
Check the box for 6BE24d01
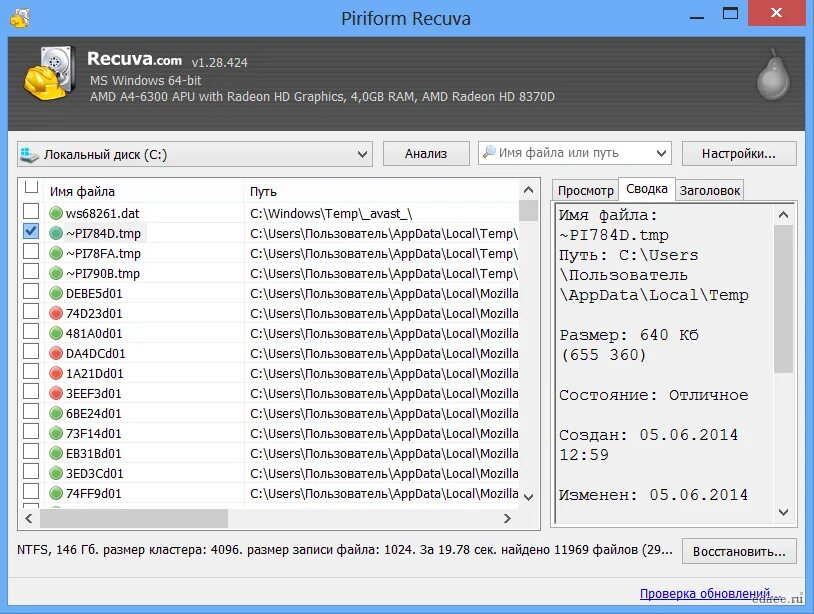point(31,411)
